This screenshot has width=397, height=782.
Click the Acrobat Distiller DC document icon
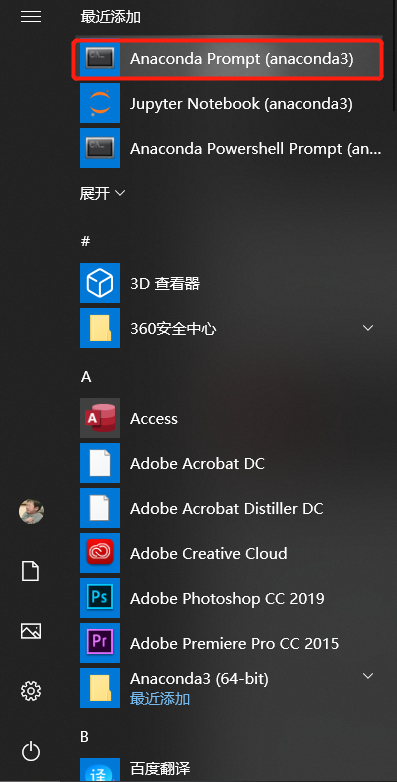(x=100, y=508)
